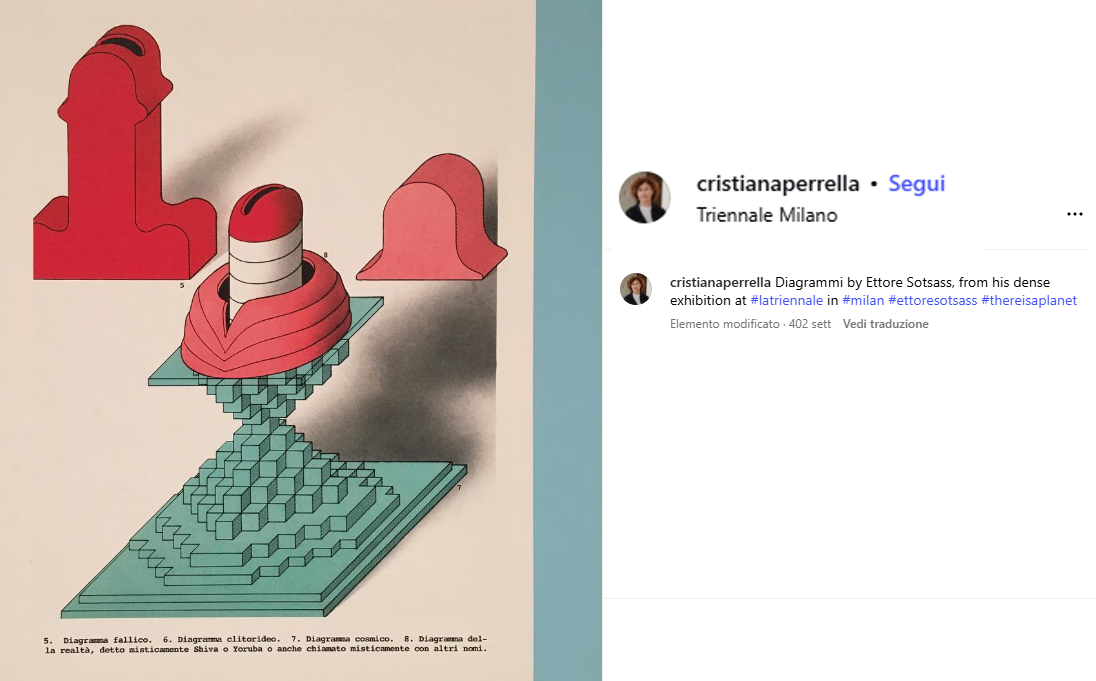Open the three-dots more options menu
Image resolution: width=1096 pixels, height=681 pixels.
[1074, 214]
